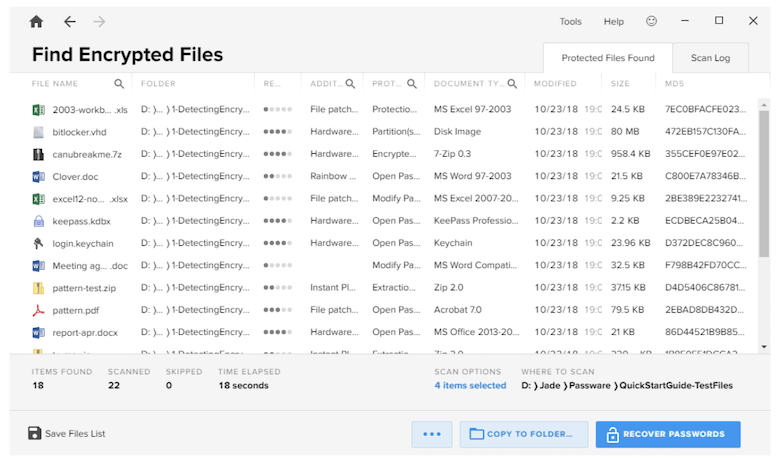
Task: Click the MD5 value starting 7EC0BFACFE023
Action: 705,109
